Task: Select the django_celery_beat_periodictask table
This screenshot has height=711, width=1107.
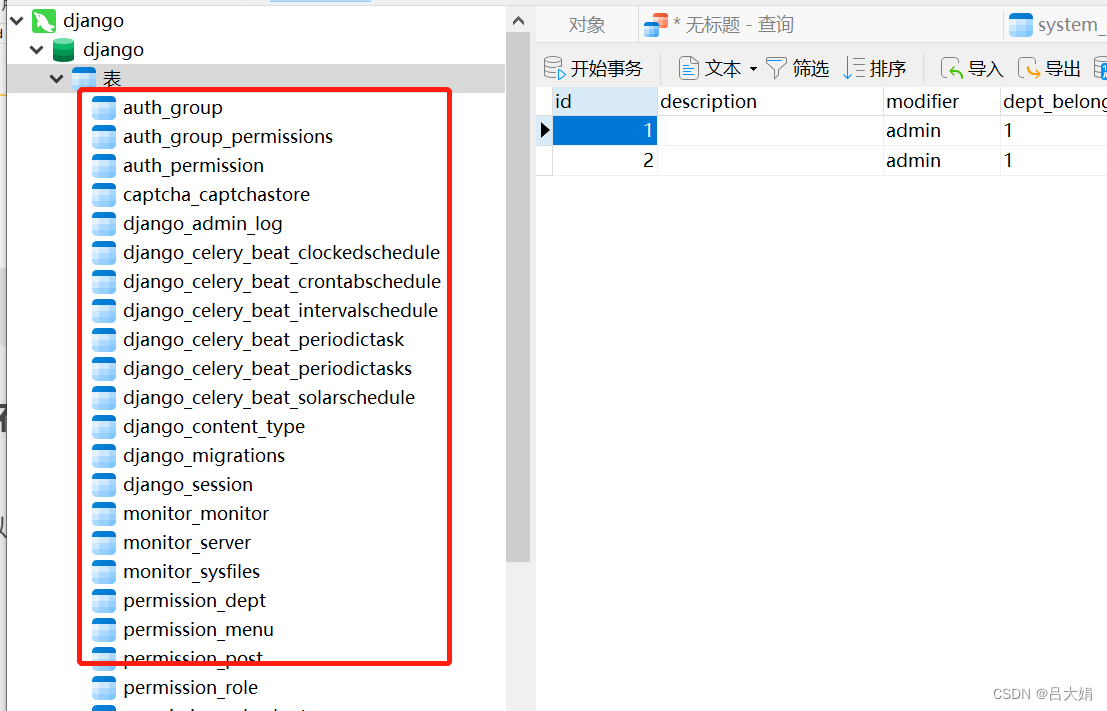Action: (x=263, y=340)
